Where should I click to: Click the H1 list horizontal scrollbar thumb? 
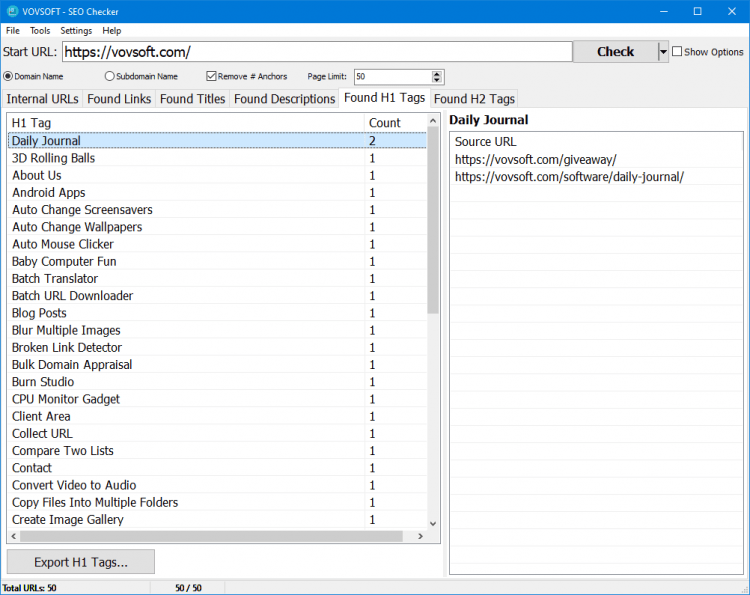tap(211, 536)
